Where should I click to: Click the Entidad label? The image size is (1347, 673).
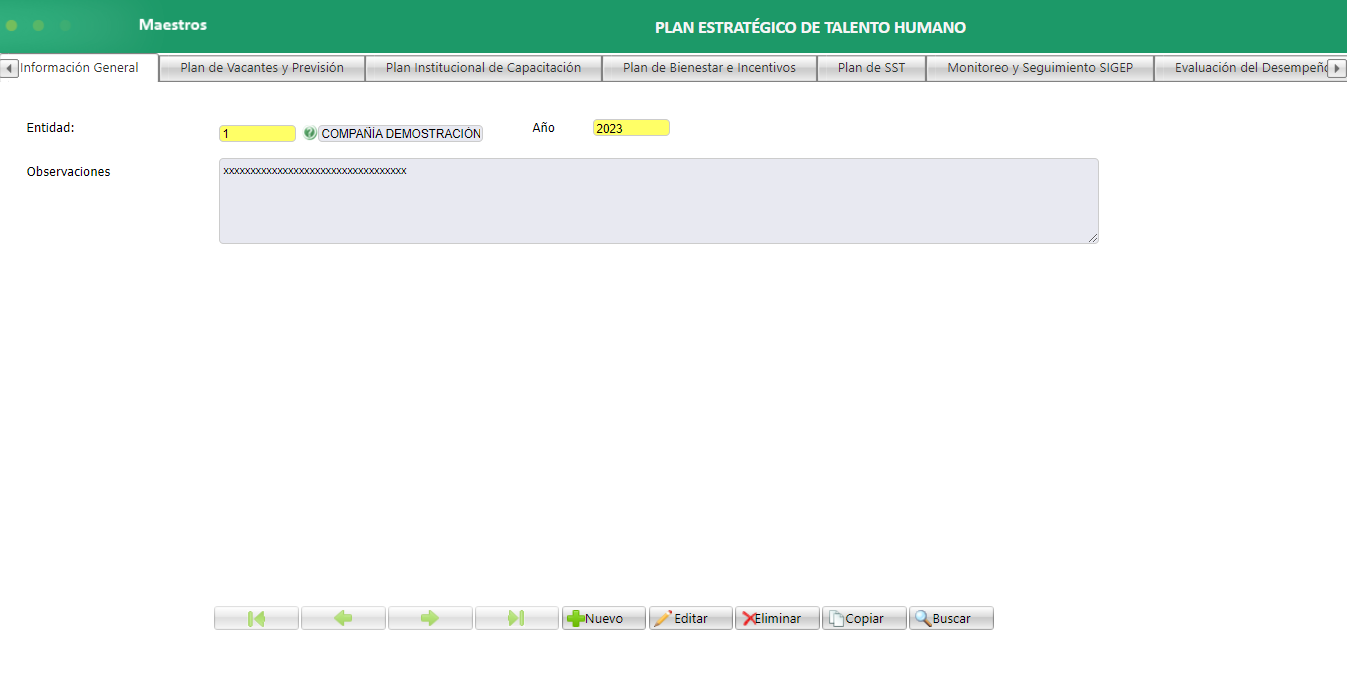[51, 128]
